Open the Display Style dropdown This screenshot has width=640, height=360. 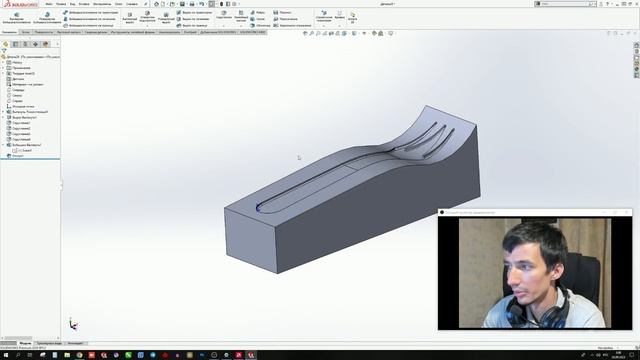(x=355, y=33)
